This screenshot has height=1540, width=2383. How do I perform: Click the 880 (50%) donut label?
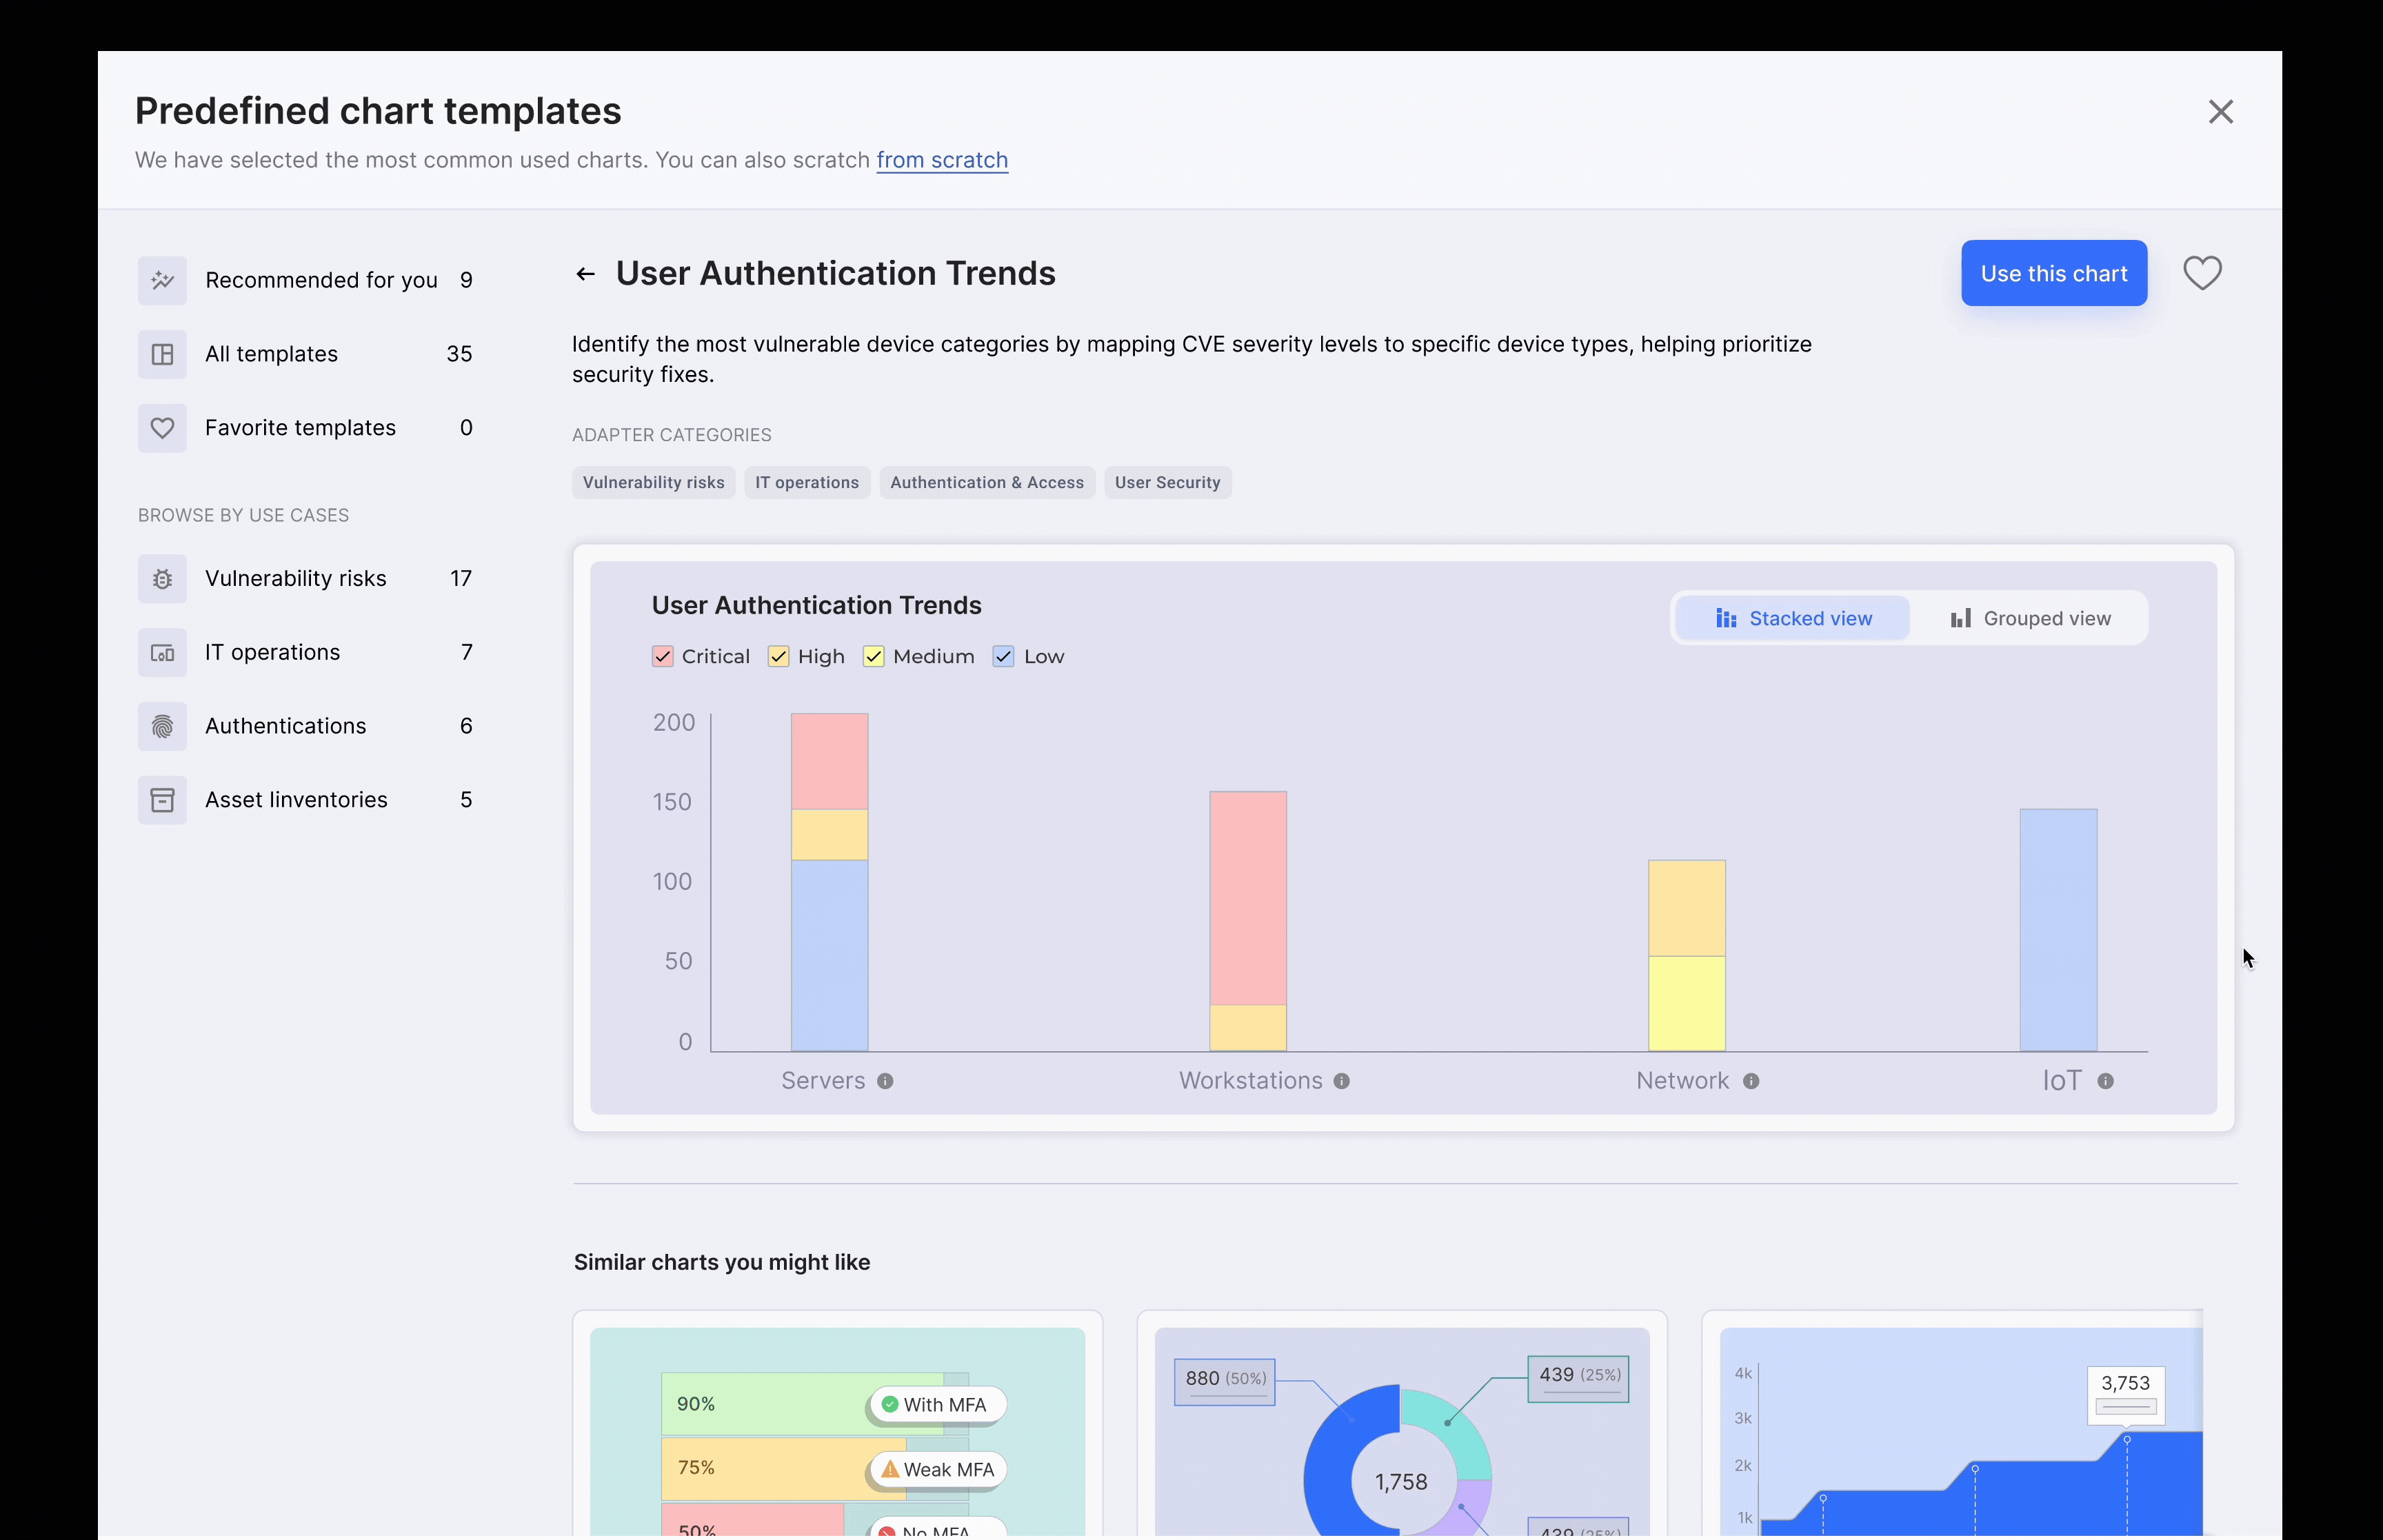[1225, 1381]
